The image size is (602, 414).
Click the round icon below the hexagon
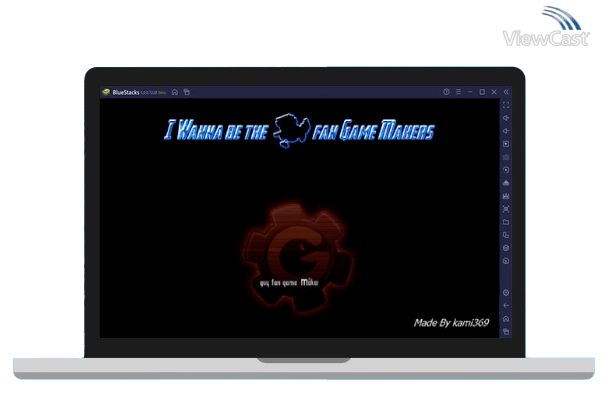tap(506, 261)
